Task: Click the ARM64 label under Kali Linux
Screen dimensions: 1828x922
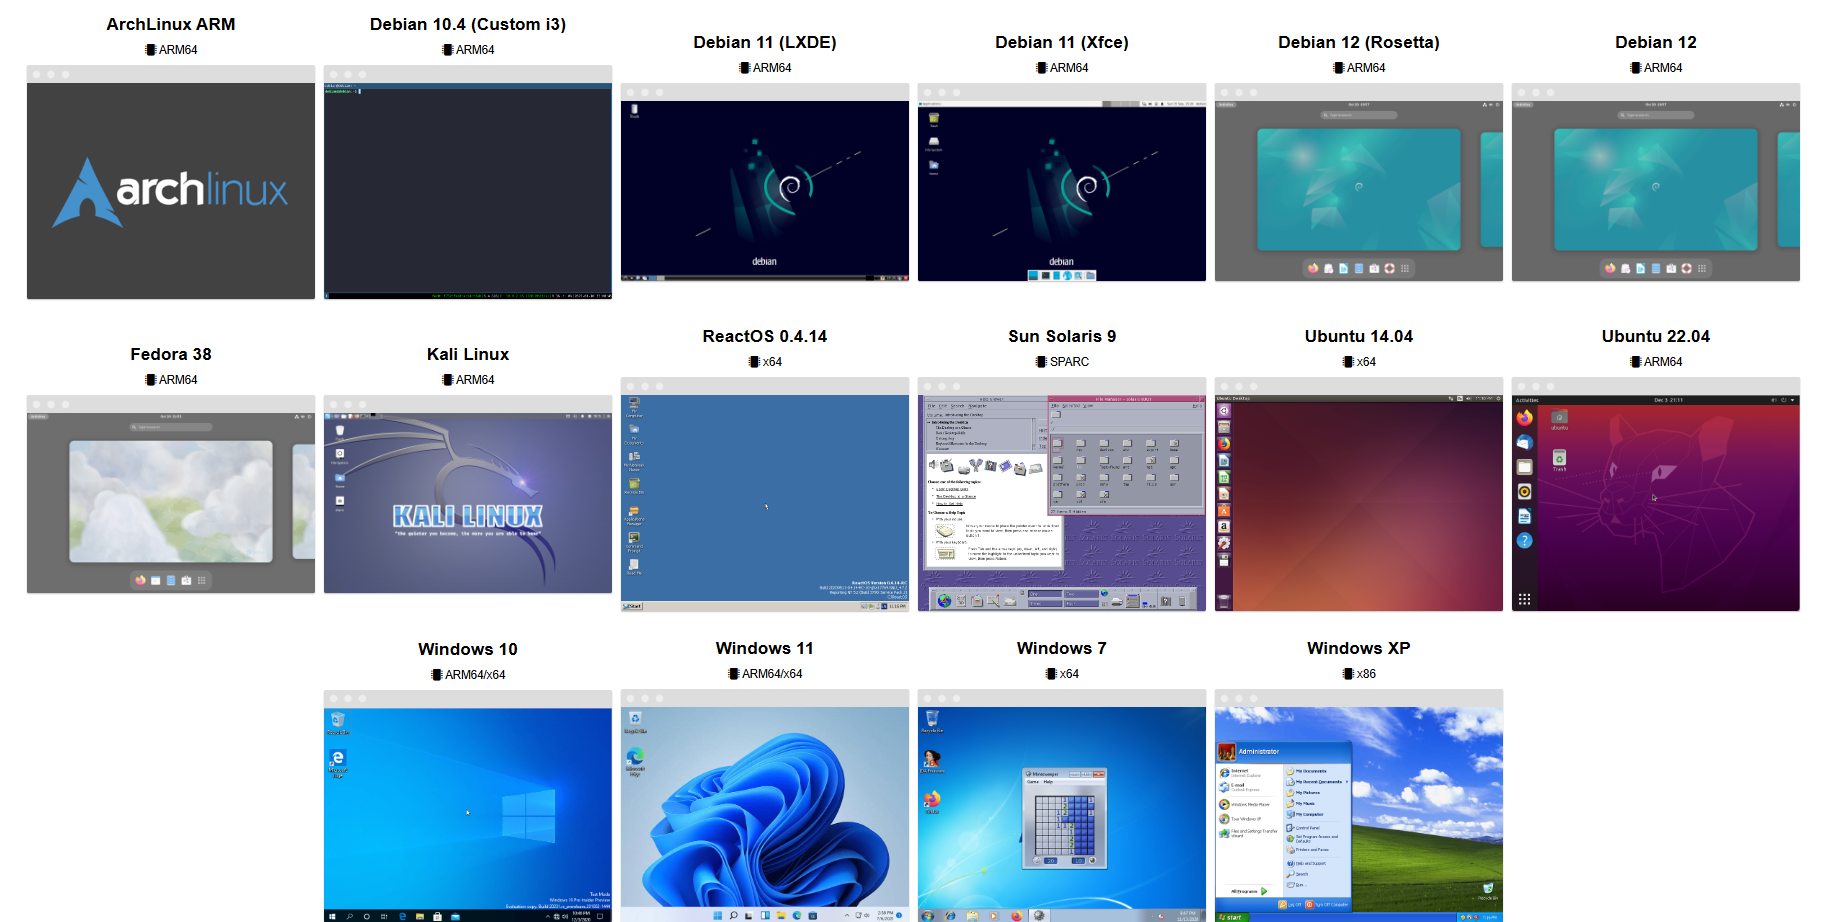Action: pos(475,380)
